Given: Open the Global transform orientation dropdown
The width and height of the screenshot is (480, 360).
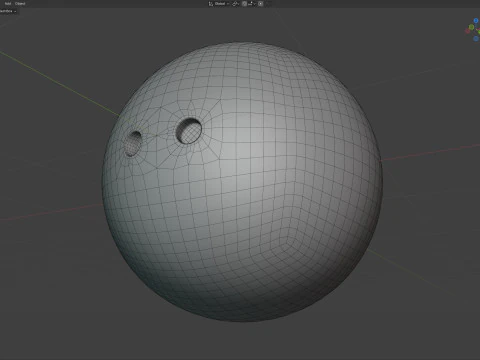Looking at the screenshot, I should (x=219, y=4).
